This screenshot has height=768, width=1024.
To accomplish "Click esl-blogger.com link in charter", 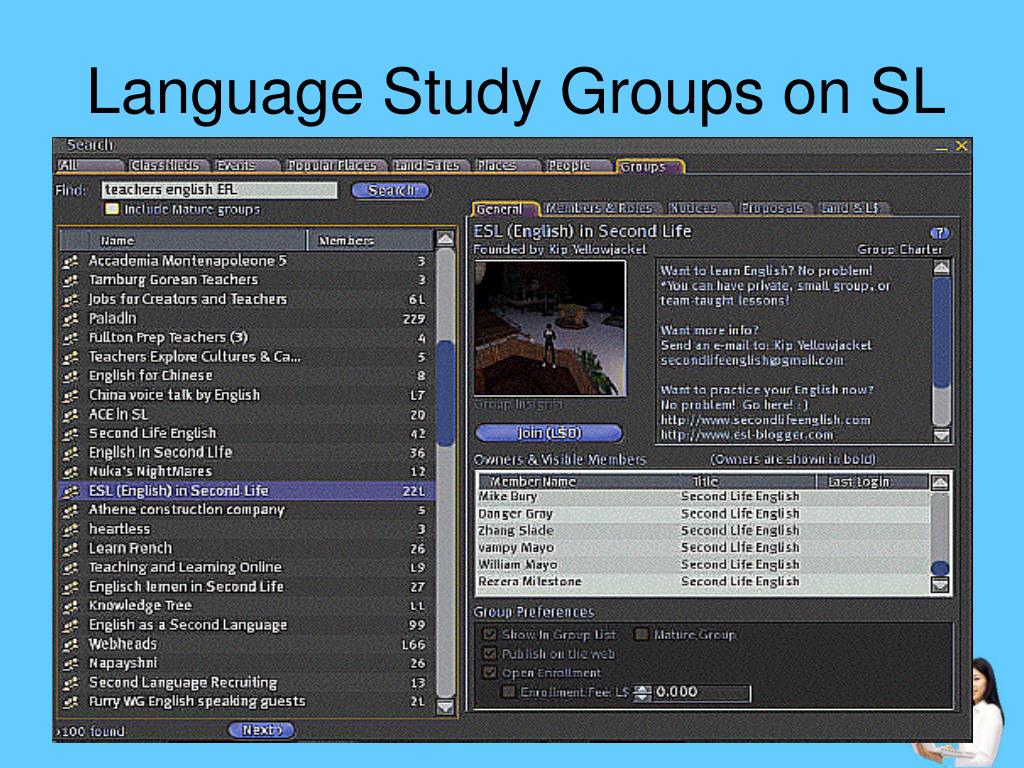I will pos(746,435).
